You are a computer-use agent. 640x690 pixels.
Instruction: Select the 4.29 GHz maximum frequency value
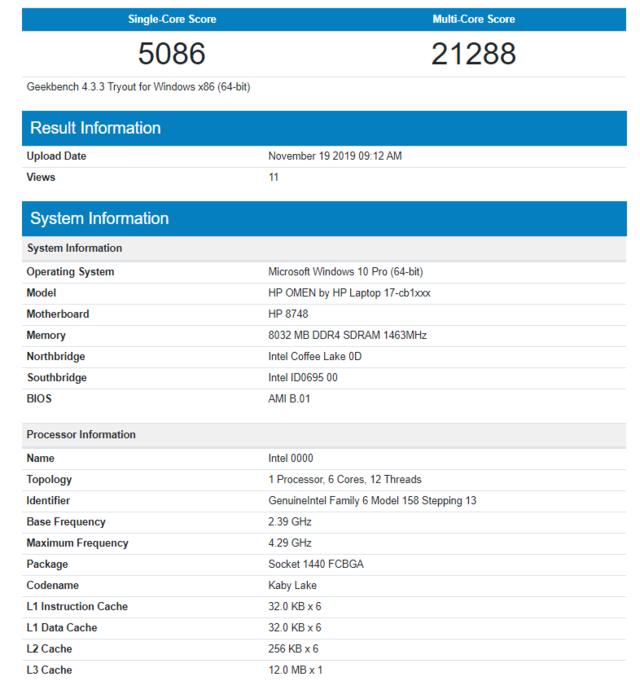click(x=290, y=543)
